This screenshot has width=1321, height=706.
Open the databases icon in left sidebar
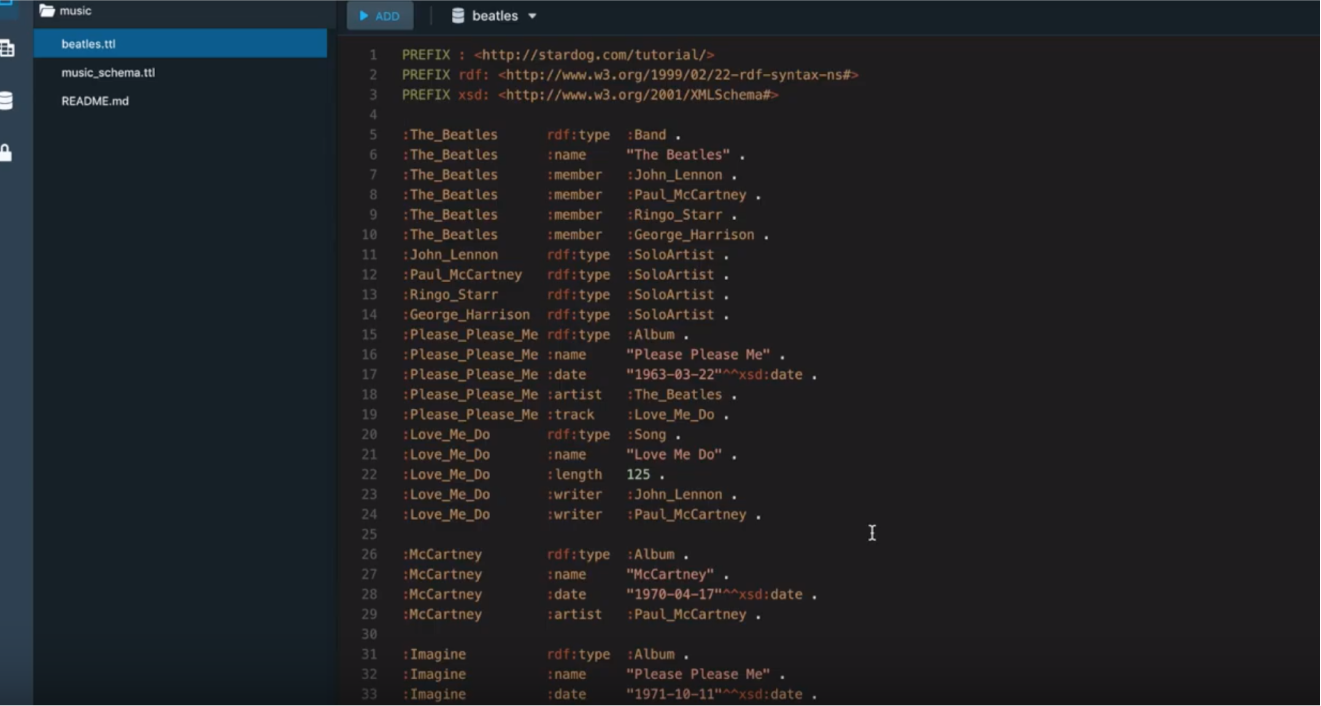pyautogui.click(x=6, y=101)
